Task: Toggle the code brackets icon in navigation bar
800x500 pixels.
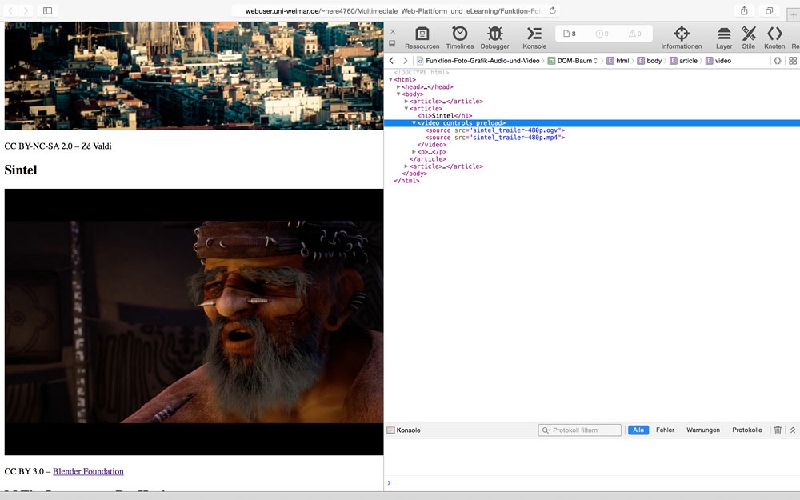Action: click(777, 61)
